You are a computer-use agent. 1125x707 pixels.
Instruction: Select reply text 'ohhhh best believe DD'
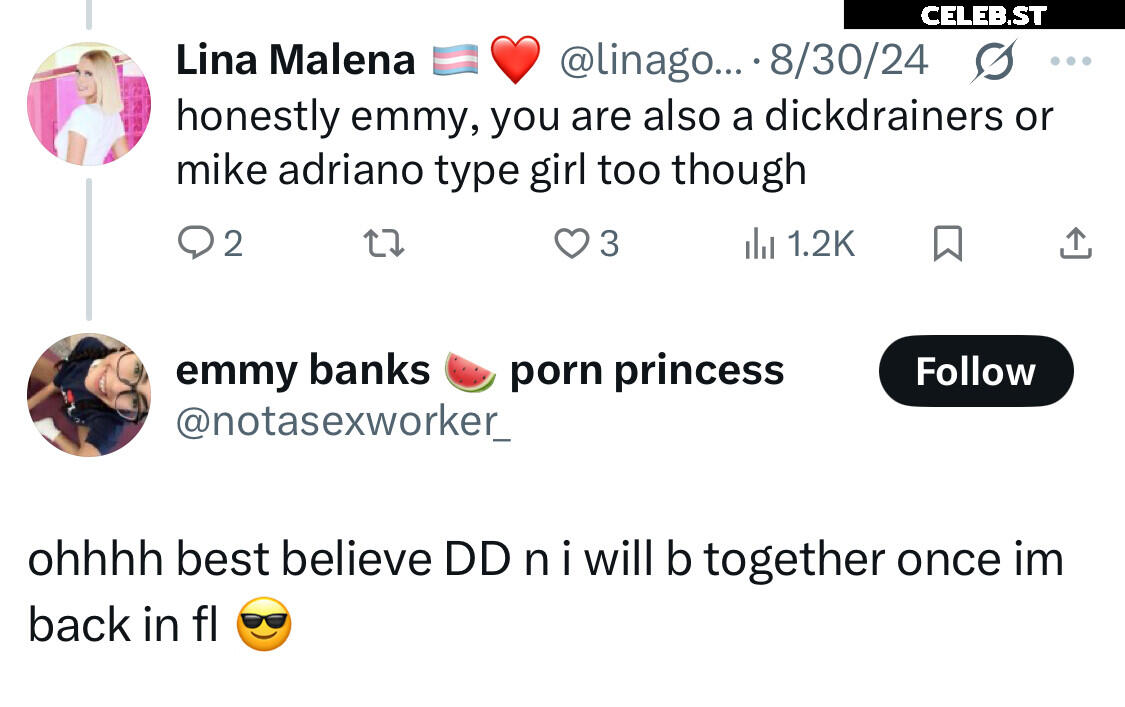(269, 560)
